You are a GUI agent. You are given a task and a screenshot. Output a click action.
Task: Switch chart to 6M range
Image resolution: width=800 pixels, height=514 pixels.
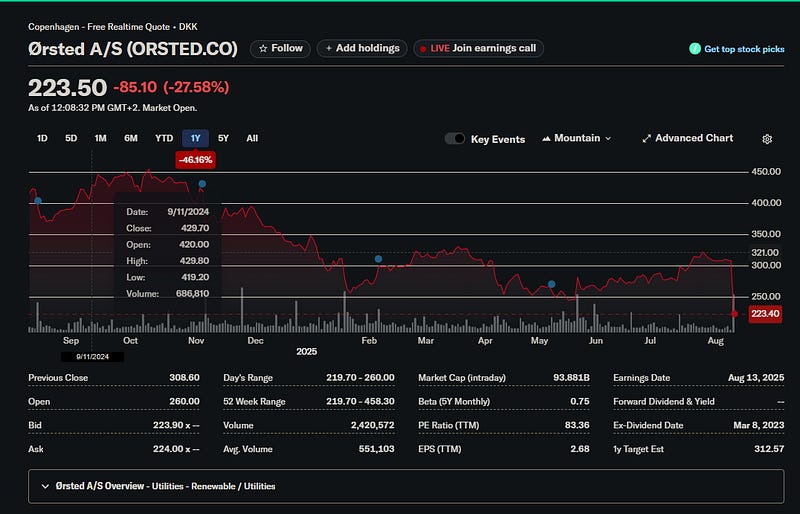[x=131, y=138]
